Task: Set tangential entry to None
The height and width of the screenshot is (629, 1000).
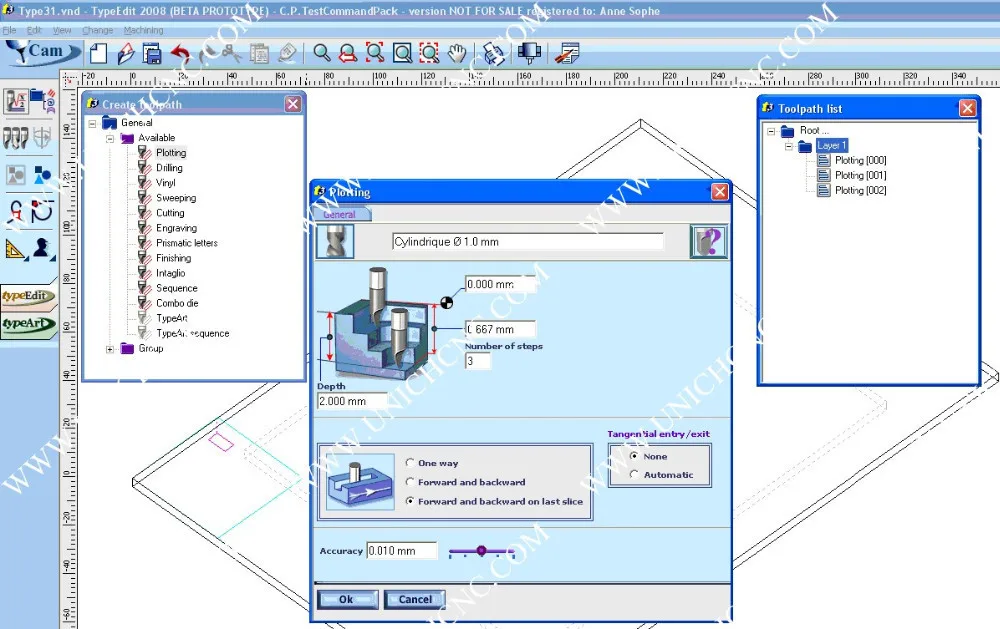Action: (634, 455)
